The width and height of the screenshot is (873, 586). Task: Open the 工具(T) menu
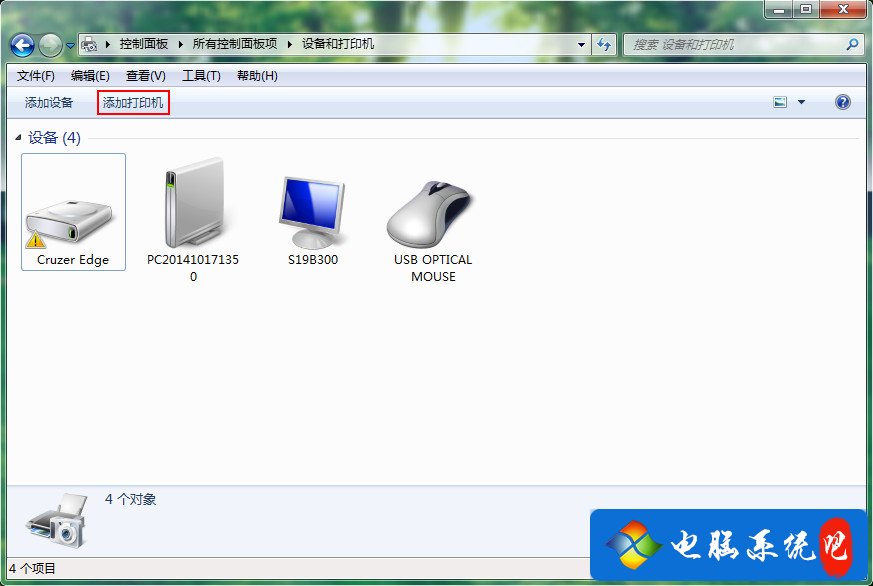[x=201, y=76]
